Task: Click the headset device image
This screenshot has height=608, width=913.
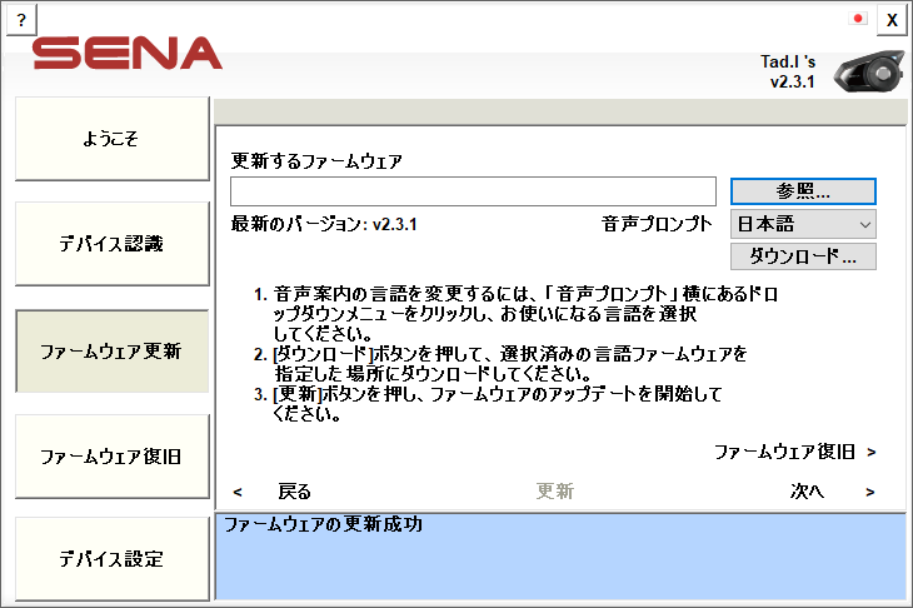Action: coord(868,72)
